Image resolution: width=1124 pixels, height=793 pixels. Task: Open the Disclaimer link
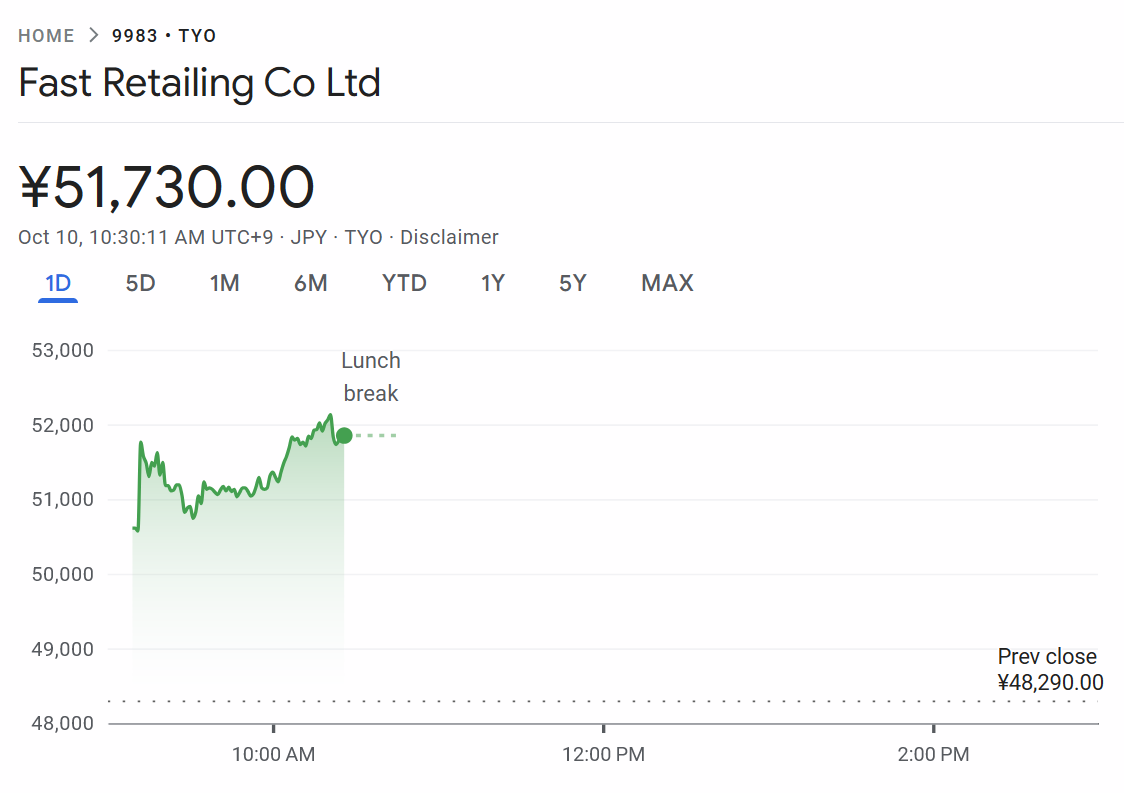(449, 237)
